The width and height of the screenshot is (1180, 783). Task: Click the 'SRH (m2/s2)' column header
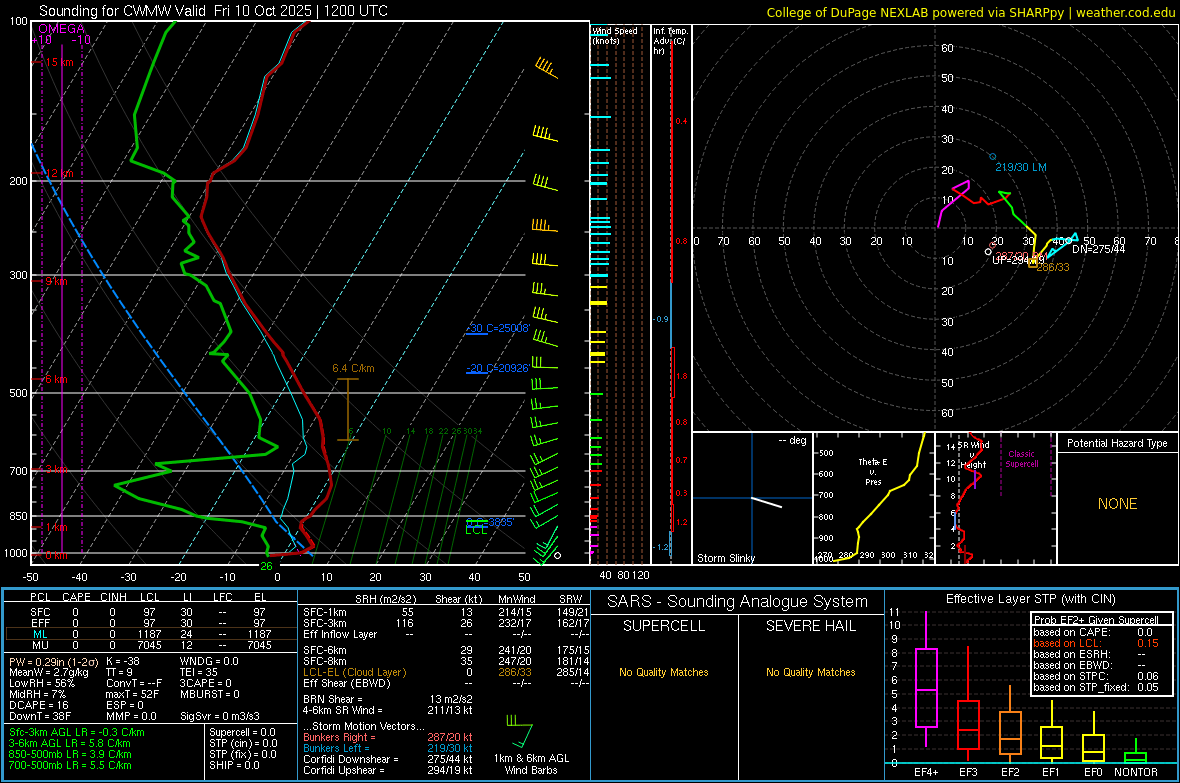click(x=385, y=599)
